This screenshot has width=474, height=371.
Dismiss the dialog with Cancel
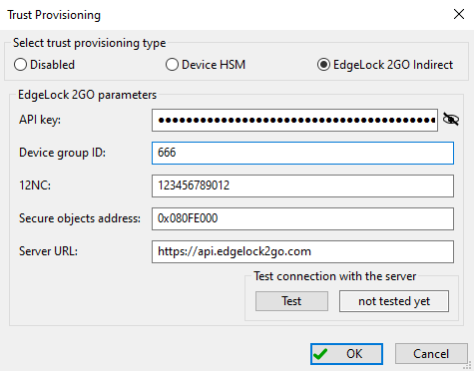431,354
